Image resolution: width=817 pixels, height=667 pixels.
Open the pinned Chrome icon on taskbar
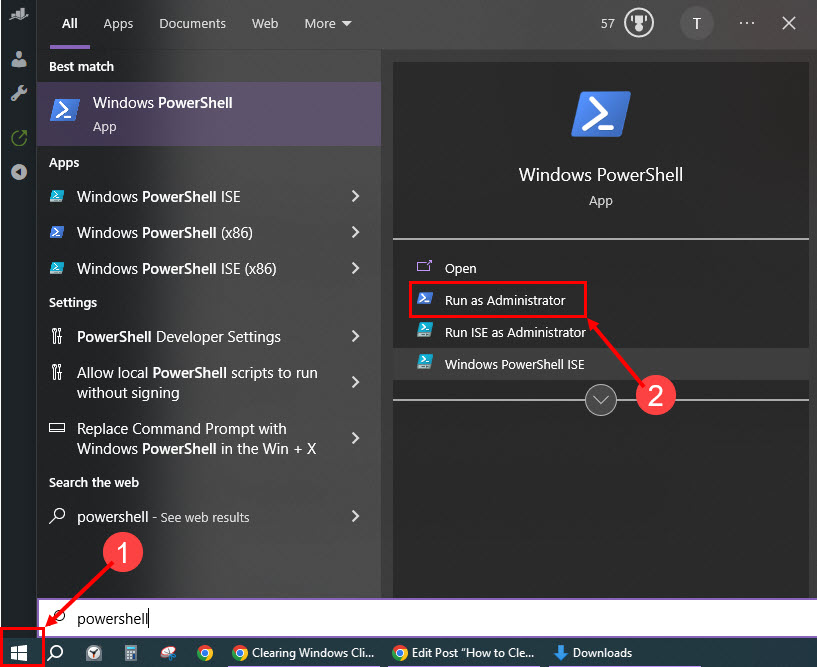(205, 653)
